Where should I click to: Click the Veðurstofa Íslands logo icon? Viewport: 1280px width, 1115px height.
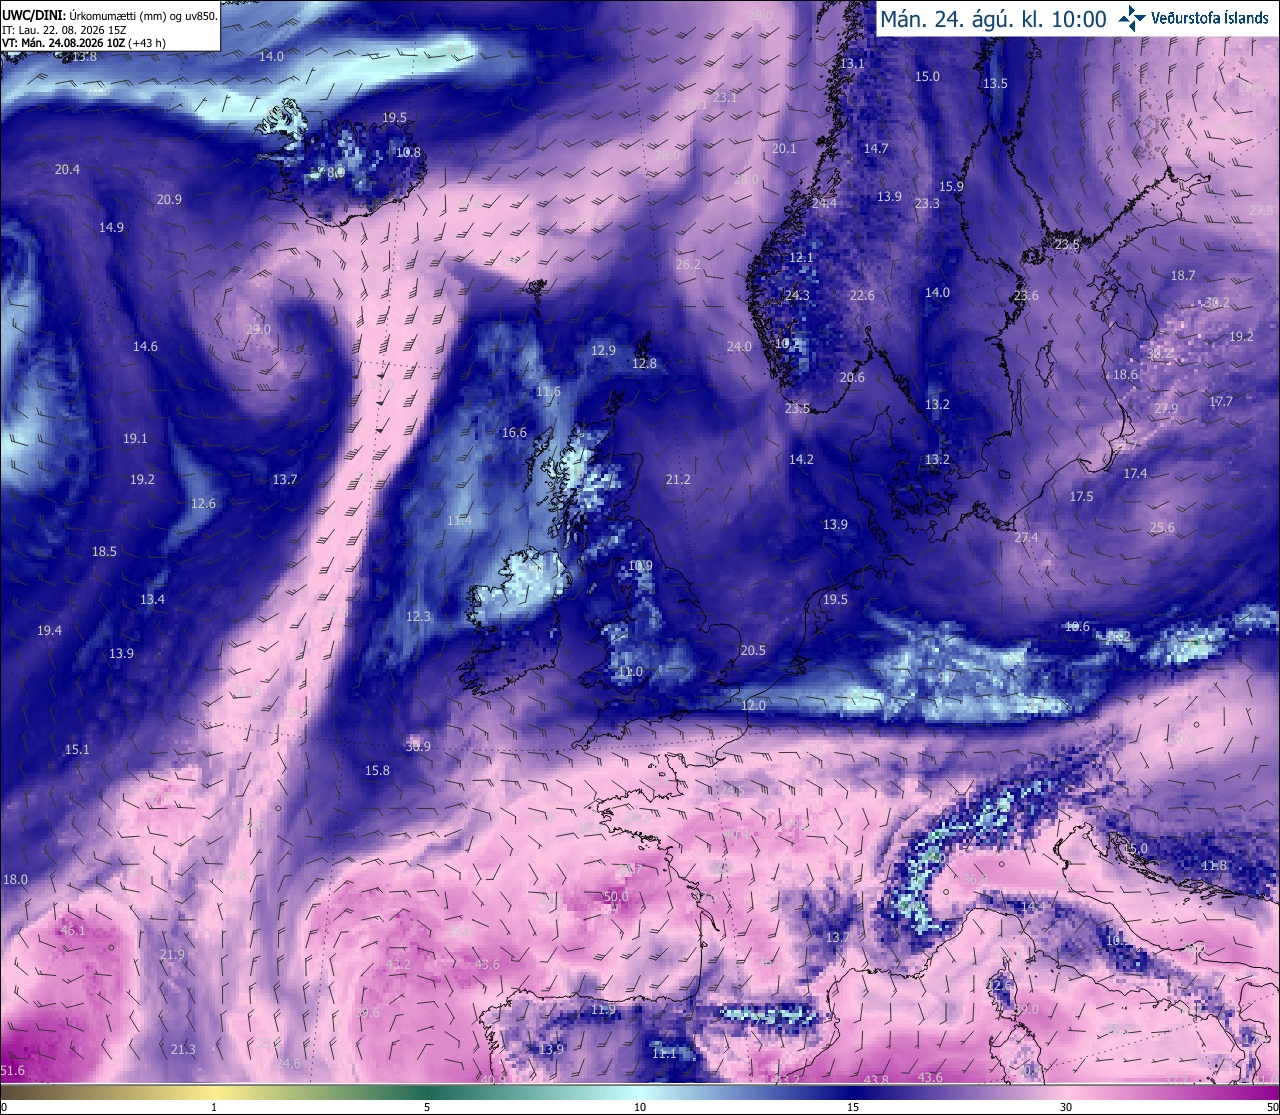click(1132, 18)
